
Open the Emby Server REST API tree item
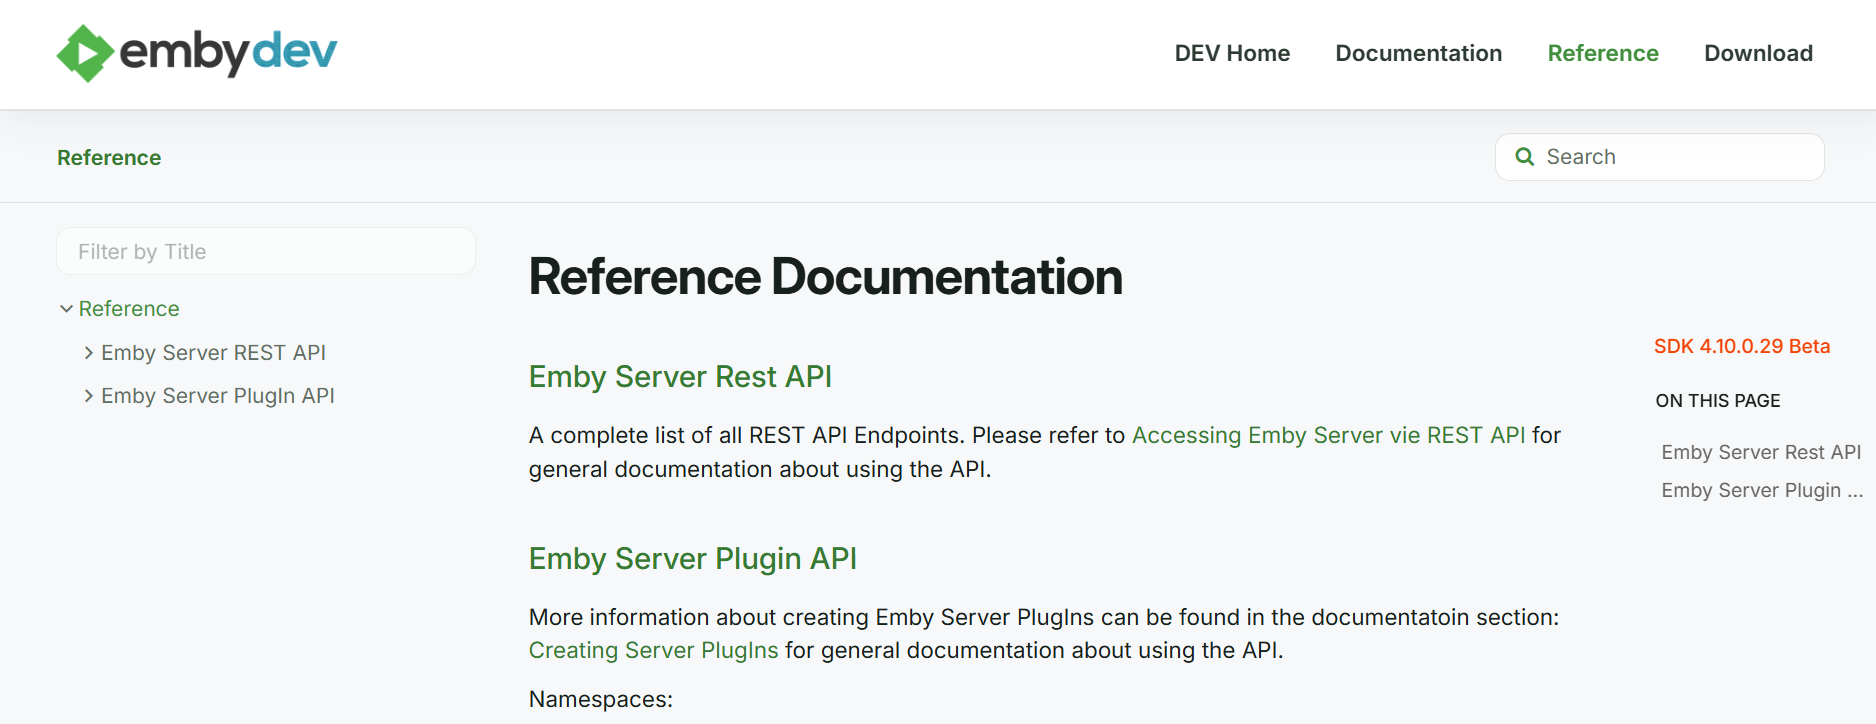213,353
